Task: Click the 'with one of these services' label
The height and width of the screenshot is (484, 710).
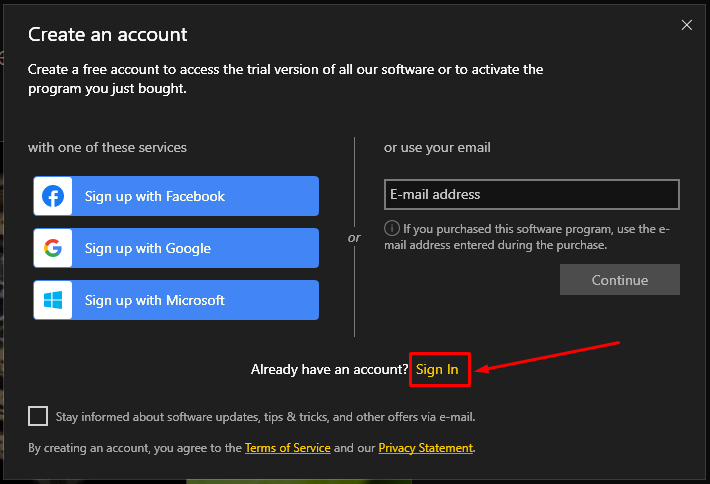Action: (x=107, y=147)
